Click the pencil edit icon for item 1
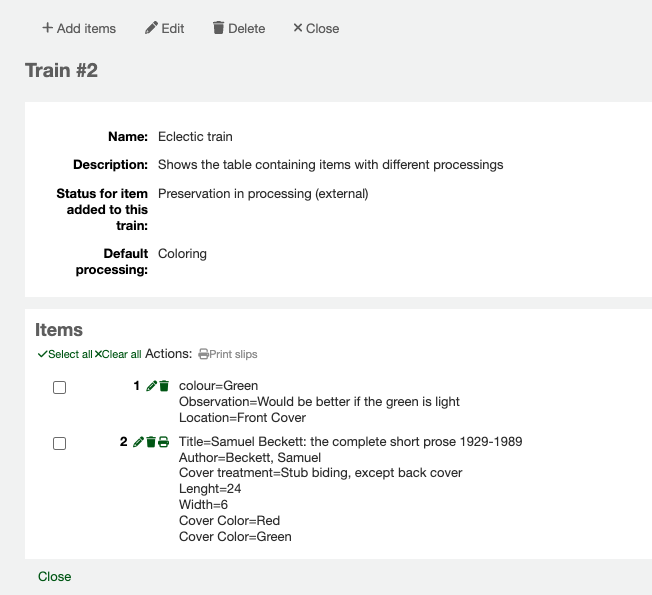Viewport: 652px width, 595px height. click(x=151, y=386)
